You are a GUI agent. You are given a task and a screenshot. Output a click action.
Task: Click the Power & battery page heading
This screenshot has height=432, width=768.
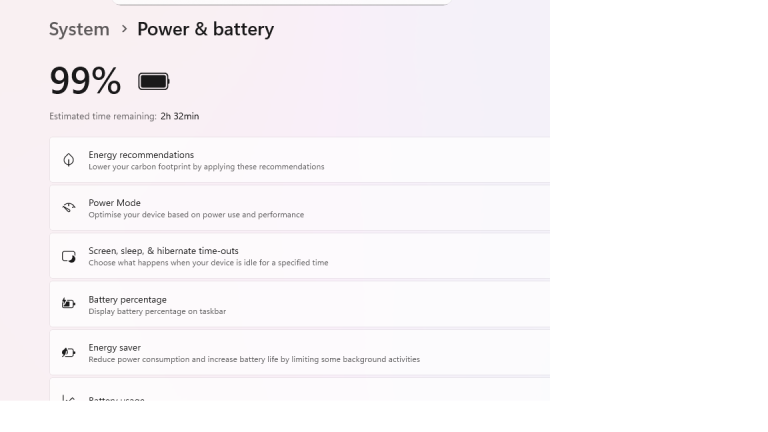point(205,29)
